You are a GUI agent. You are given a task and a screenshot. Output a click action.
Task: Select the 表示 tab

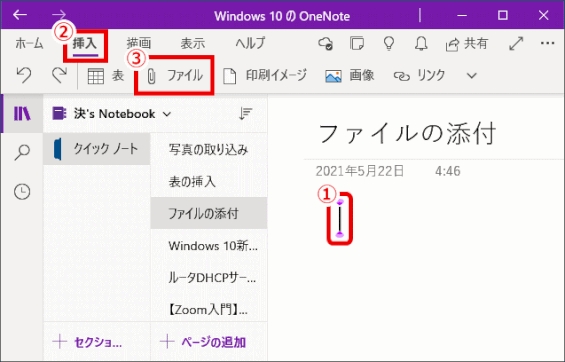[193, 44]
